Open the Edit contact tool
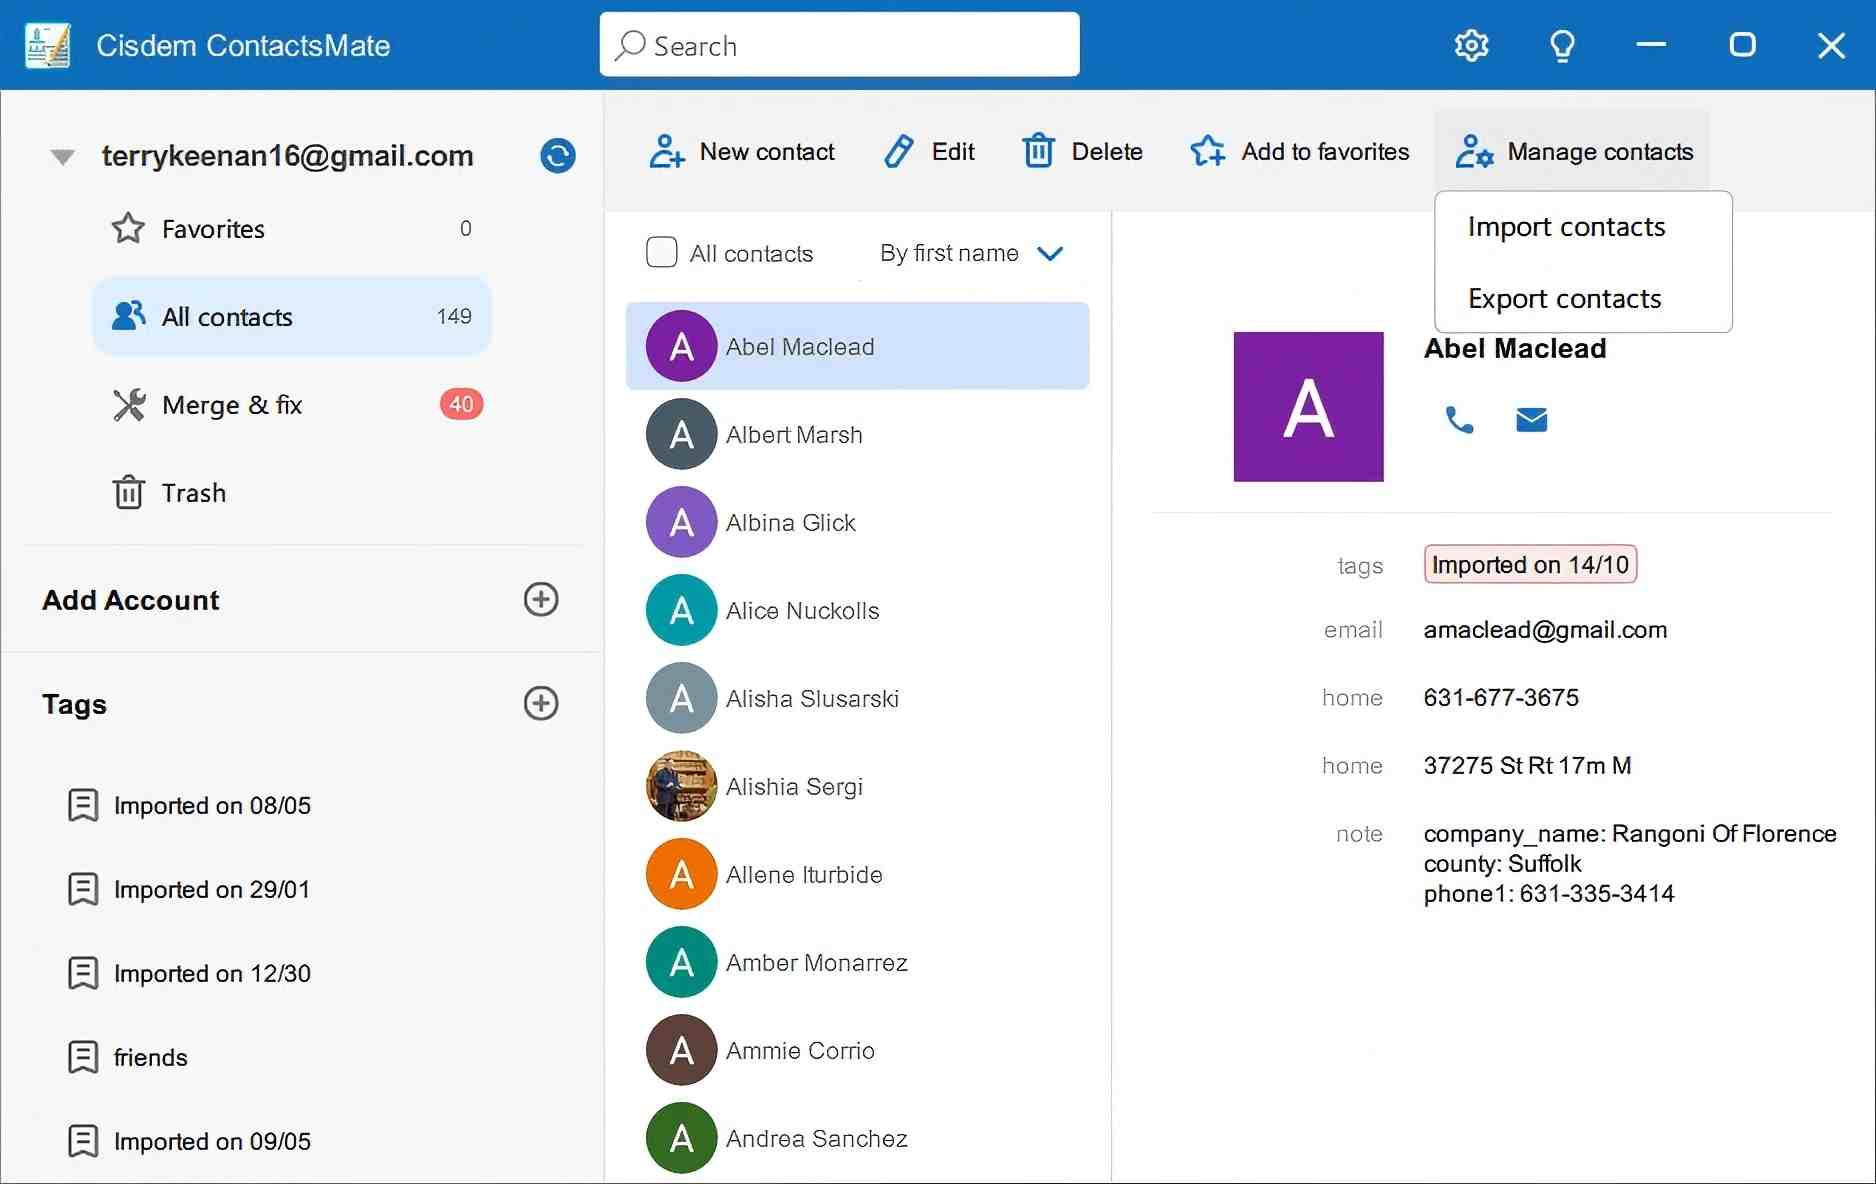Screen dimensions: 1876x1184 899,151
